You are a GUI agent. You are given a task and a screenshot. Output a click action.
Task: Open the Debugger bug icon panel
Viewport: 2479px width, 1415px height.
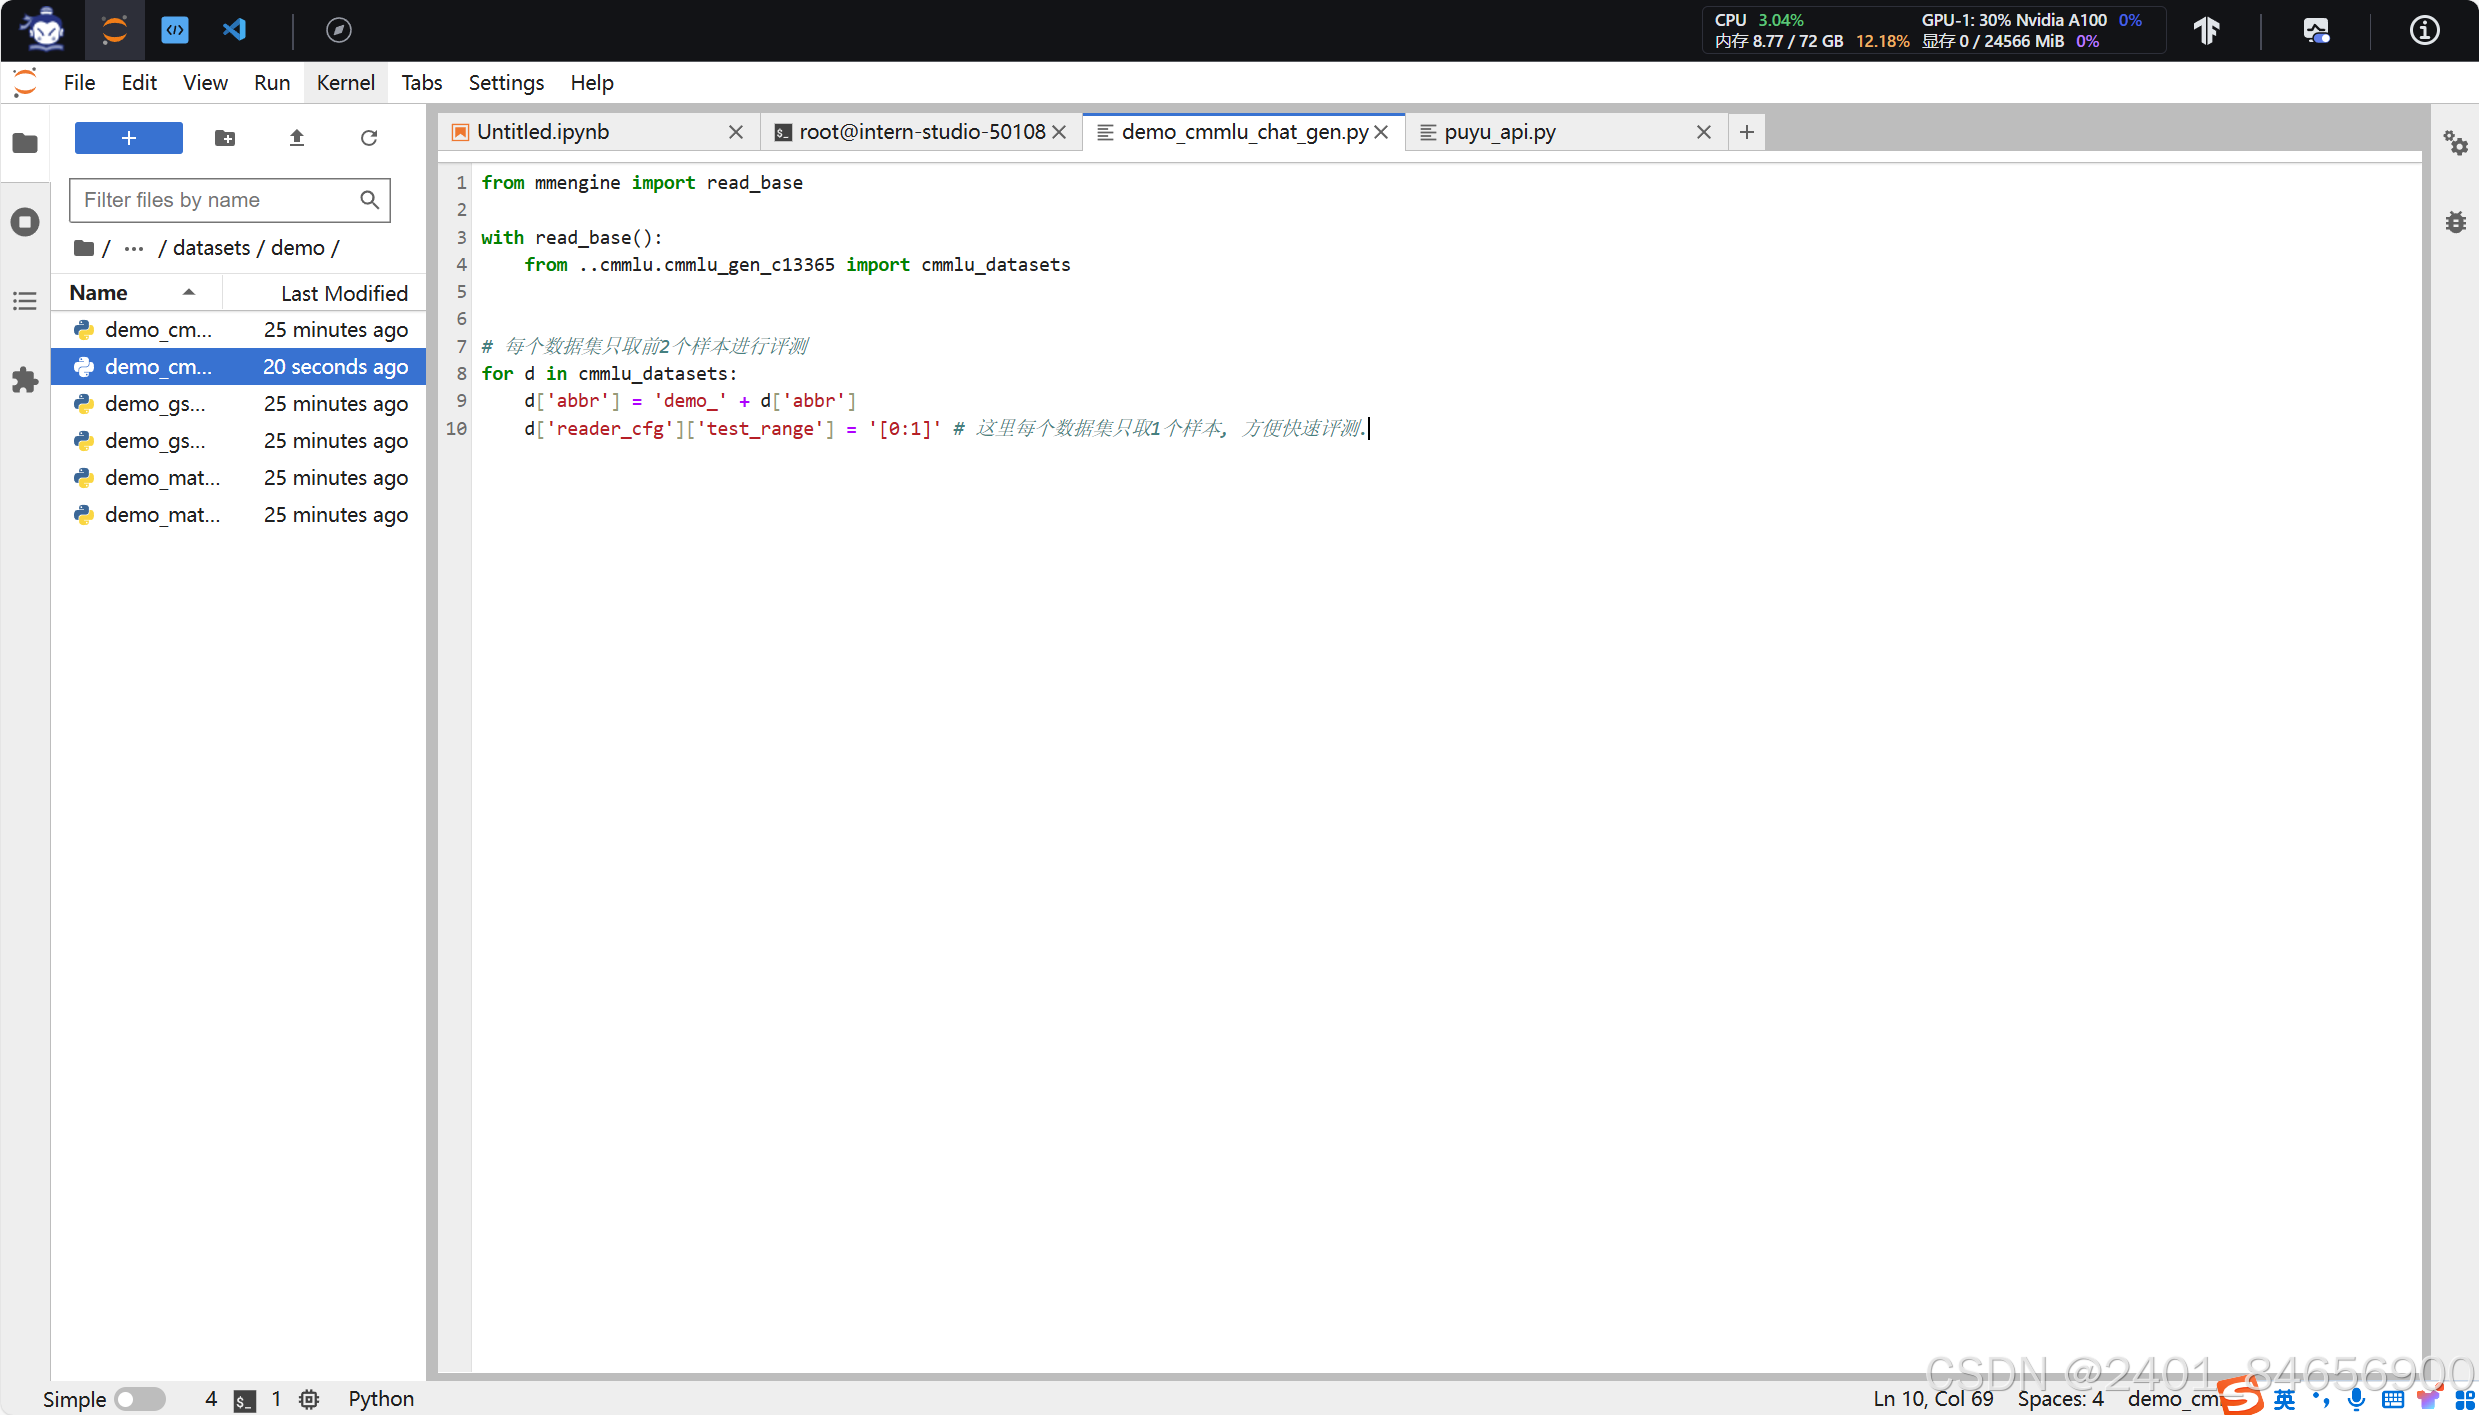click(x=2455, y=222)
